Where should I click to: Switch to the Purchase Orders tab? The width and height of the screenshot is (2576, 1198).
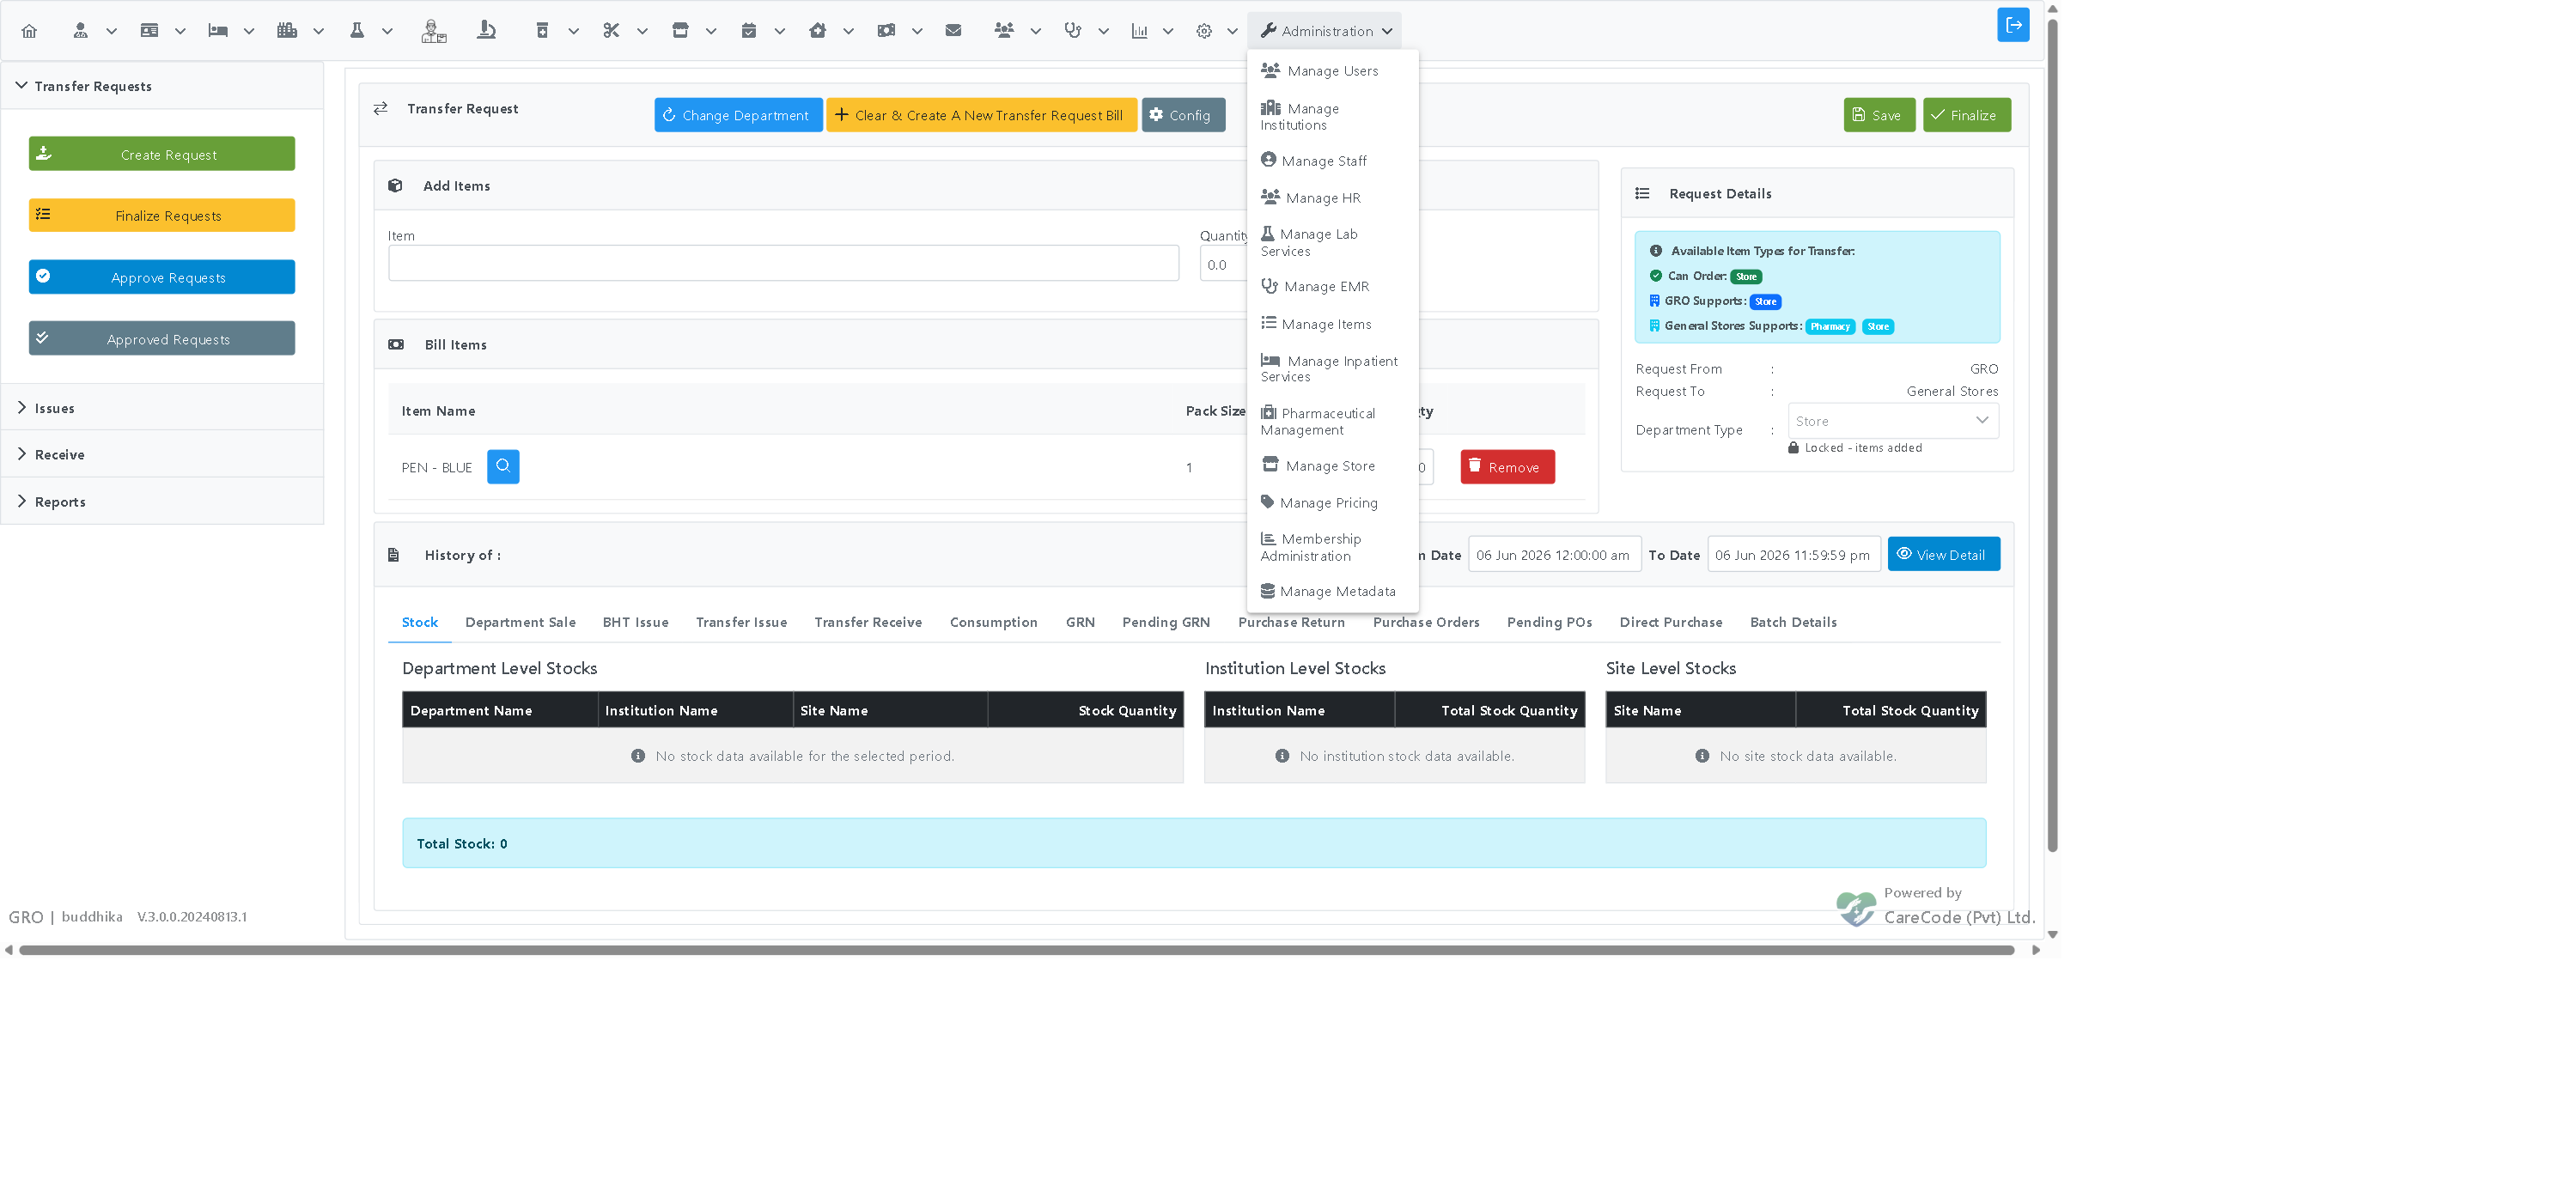coord(1426,622)
